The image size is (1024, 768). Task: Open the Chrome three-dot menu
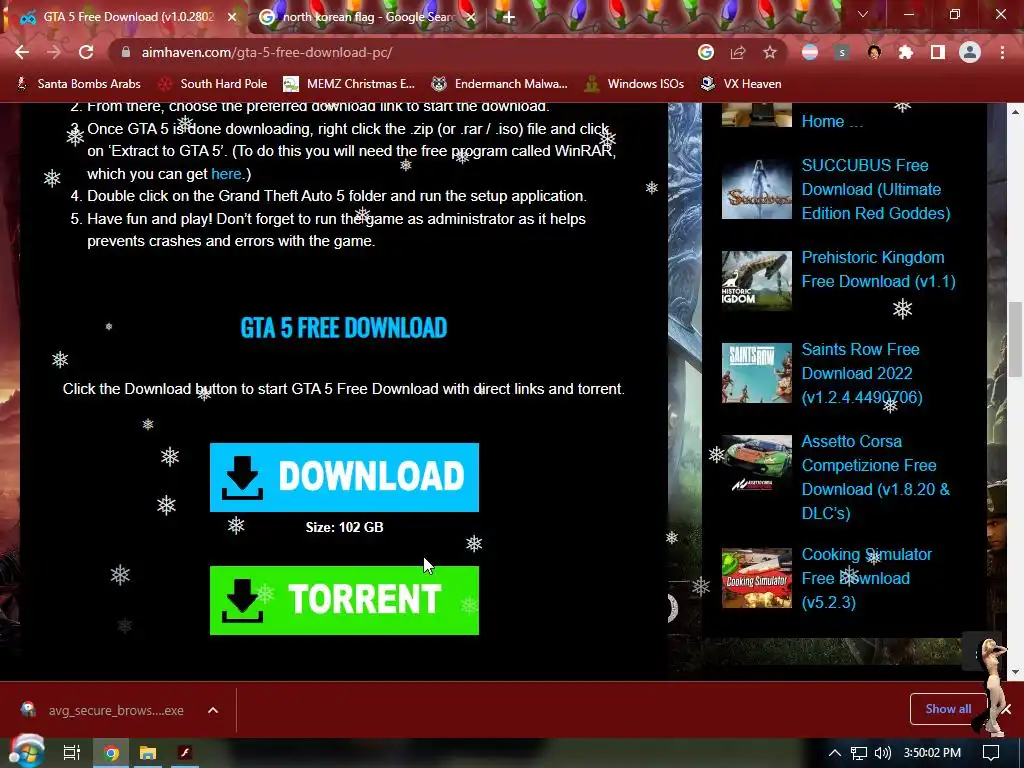(1002, 52)
